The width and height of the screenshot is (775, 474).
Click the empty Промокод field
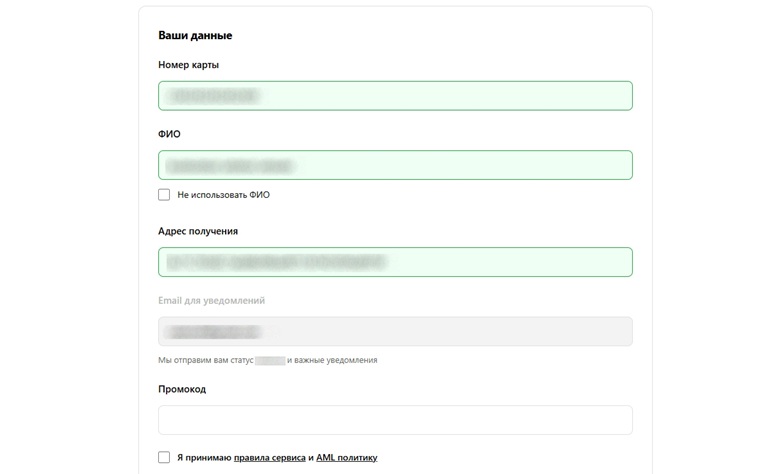[x=395, y=420]
